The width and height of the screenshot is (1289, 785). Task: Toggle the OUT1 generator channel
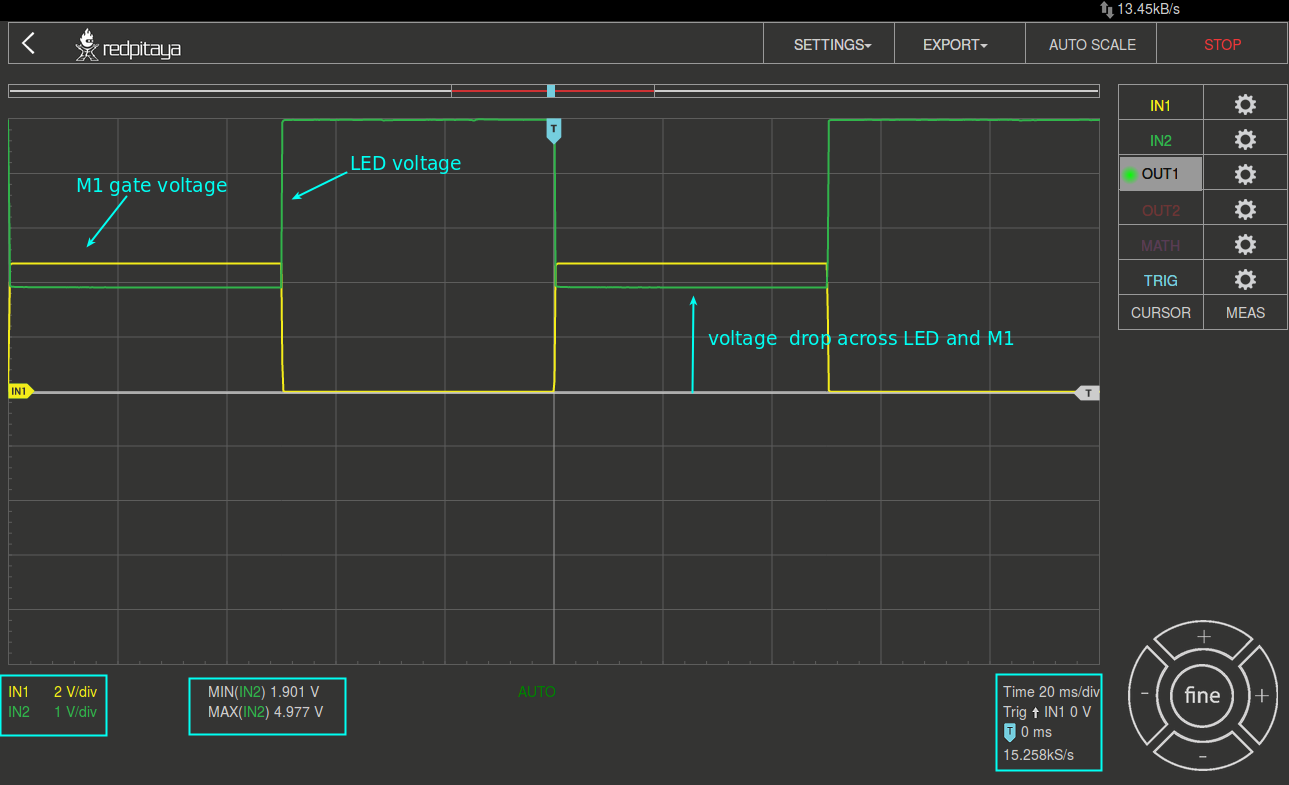pyautogui.click(x=1161, y=174)
